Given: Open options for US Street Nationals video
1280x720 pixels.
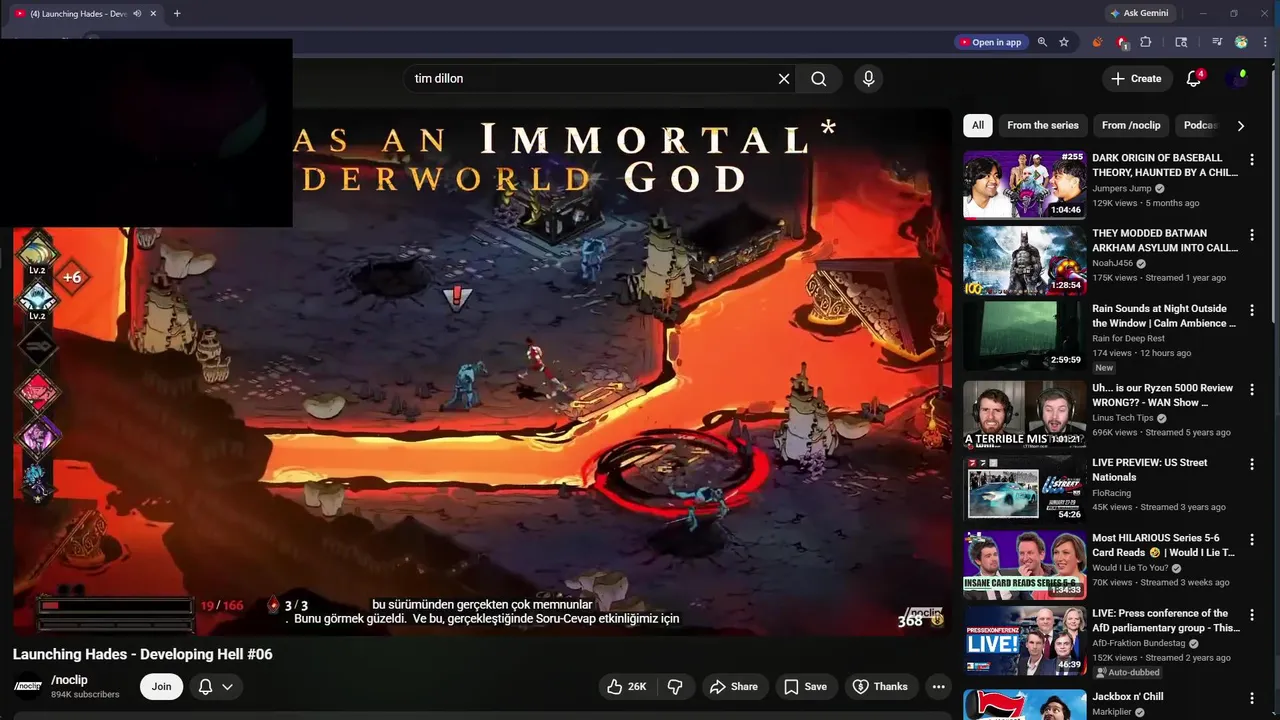Looking at the screenshot, I should tap(1251, 464).
